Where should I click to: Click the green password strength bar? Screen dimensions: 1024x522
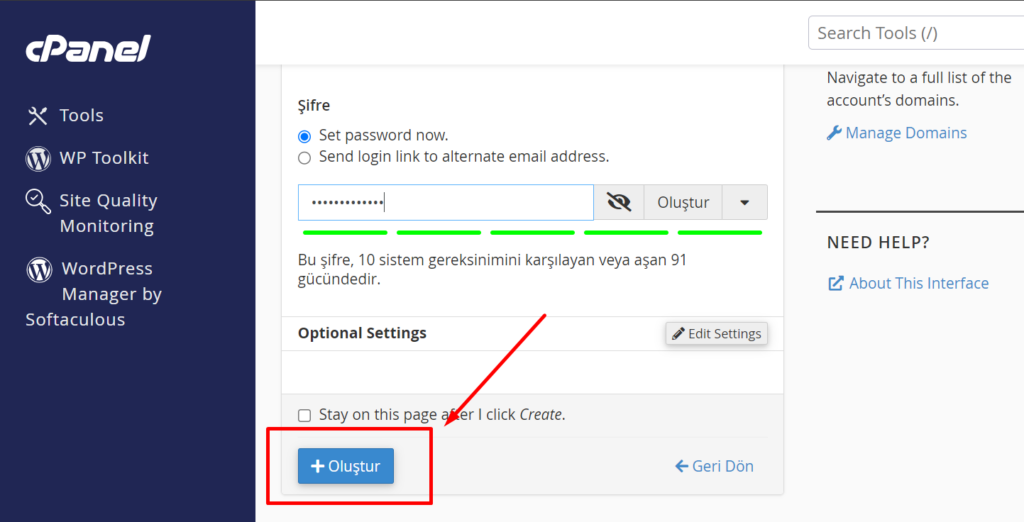pos(532,233)
